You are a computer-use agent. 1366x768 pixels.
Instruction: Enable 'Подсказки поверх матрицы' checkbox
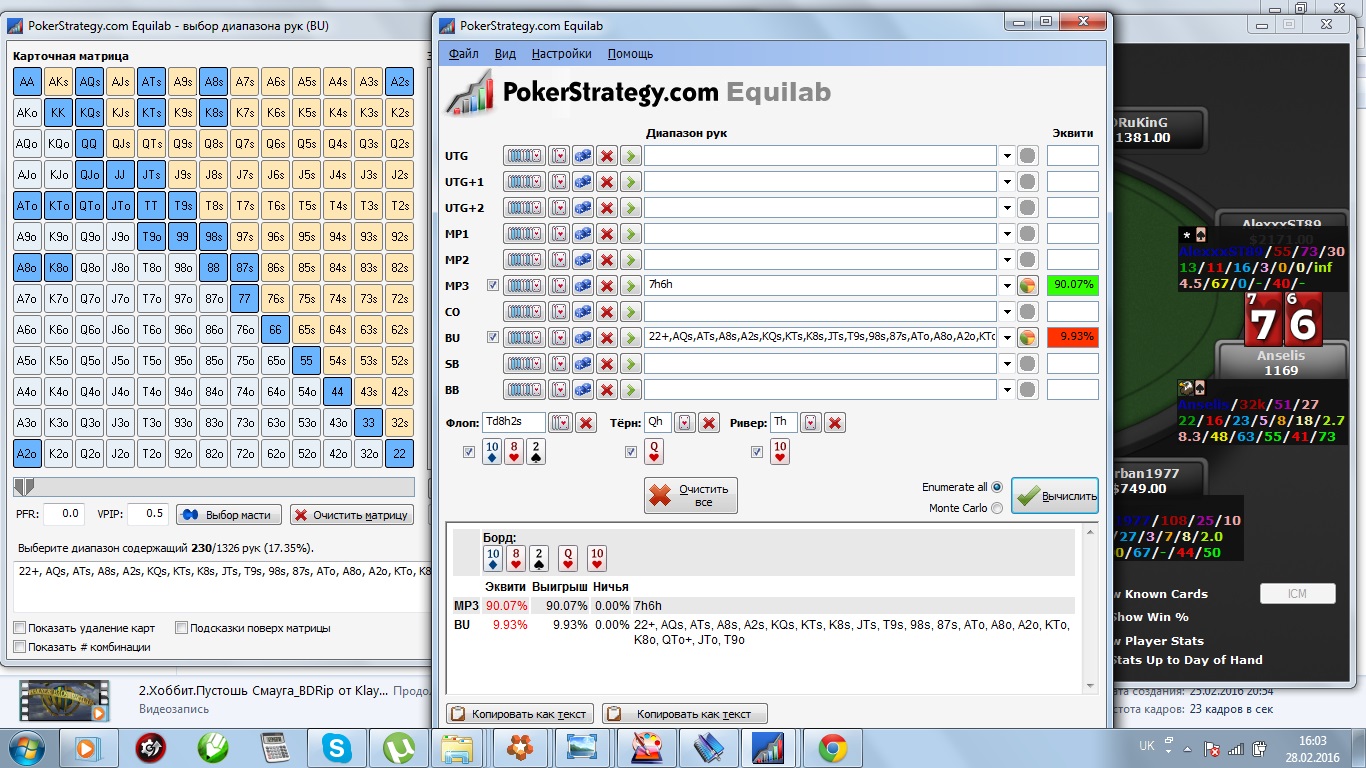pyautogui.click(x=181, y=628)
